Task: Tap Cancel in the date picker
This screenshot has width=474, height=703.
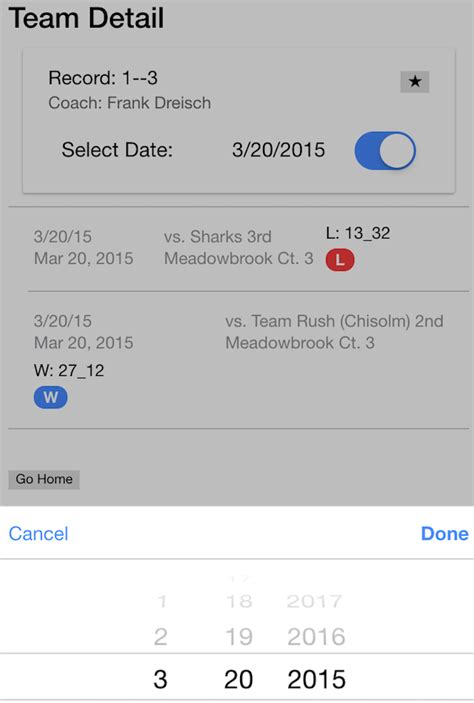Action: (x=39, y=534)
